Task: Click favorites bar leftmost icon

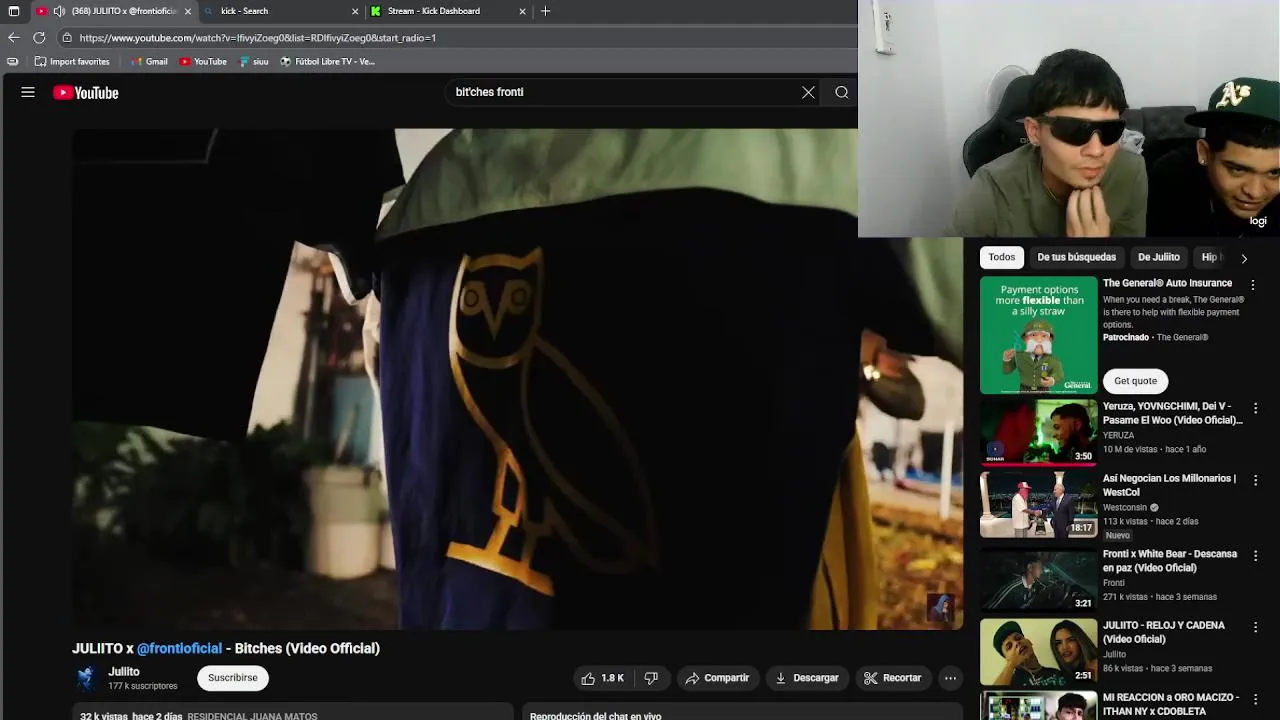Action: click(x=12, y=61)
